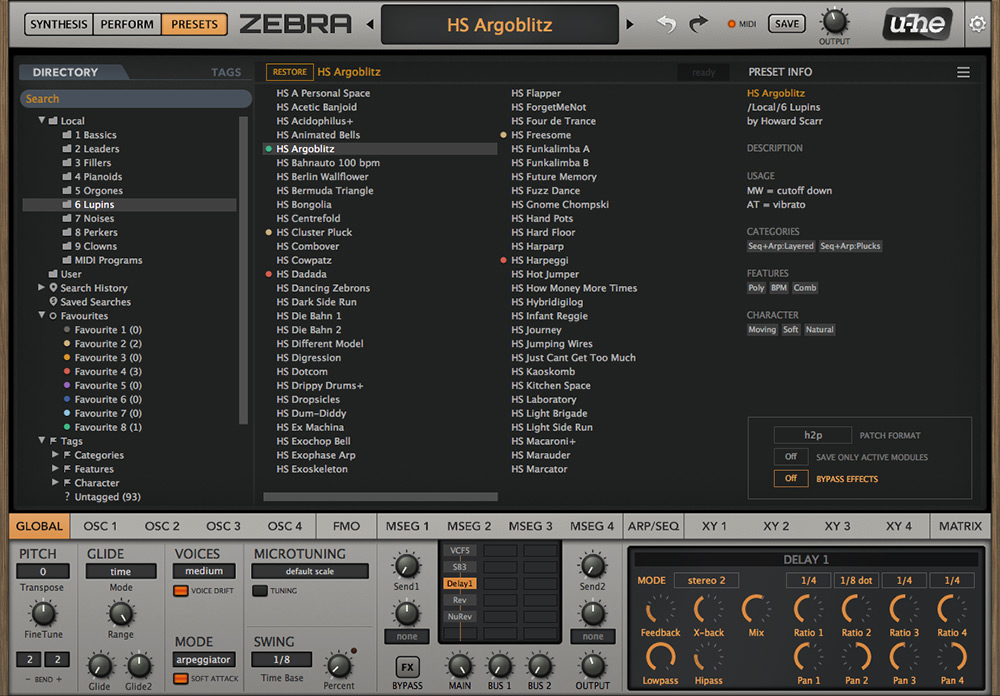Select the HS Bermuda Triangle preset
The image size is (1000, 696).
tap(325, 191)
